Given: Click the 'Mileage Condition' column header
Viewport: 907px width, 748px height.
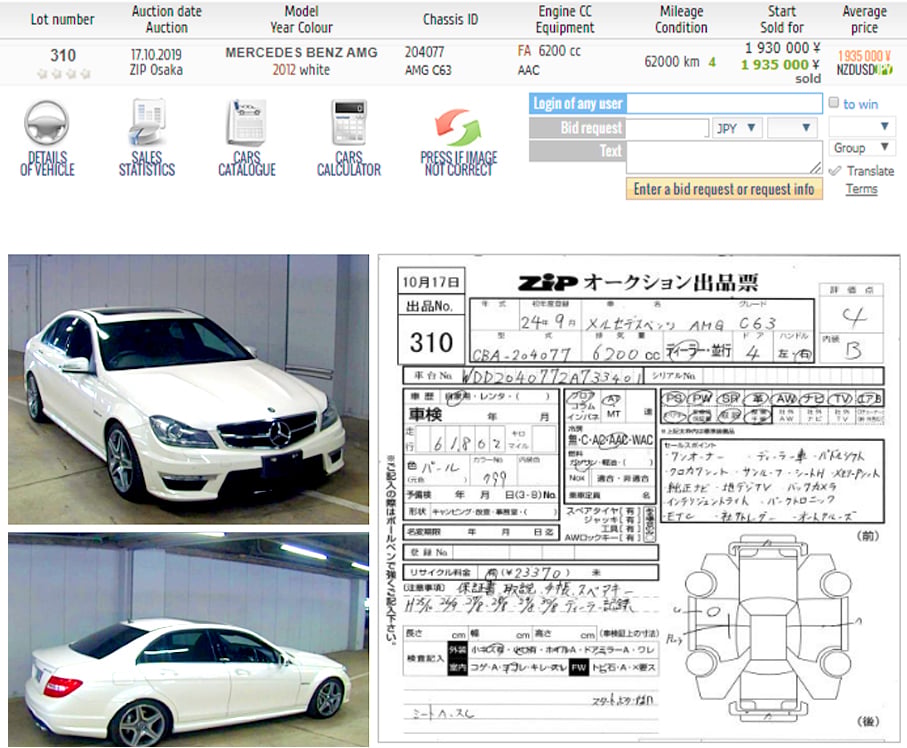Looking at the screenshot, I should click(x=681, y=19).
